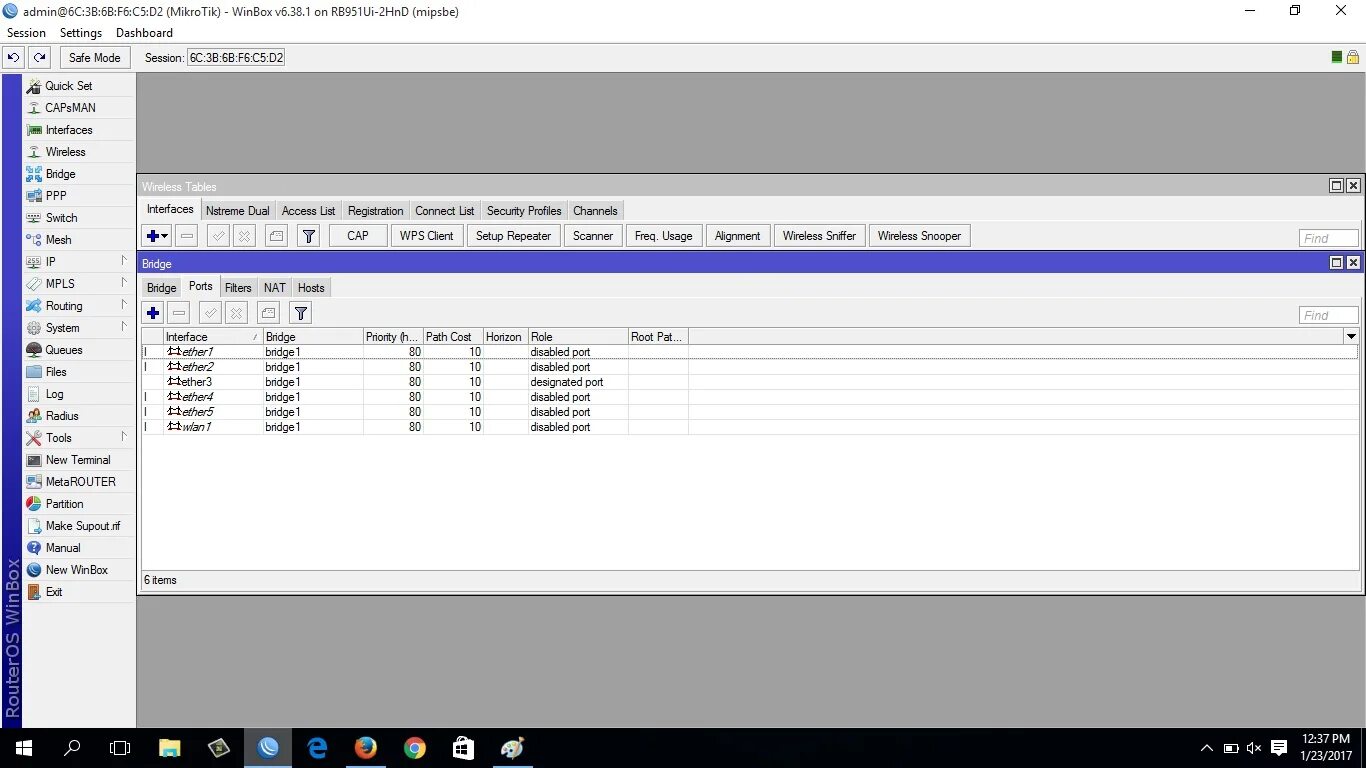The image size is (1366, 768).
Task: Switch to Bridge tab in Bridge window
Action: point(162,288)
